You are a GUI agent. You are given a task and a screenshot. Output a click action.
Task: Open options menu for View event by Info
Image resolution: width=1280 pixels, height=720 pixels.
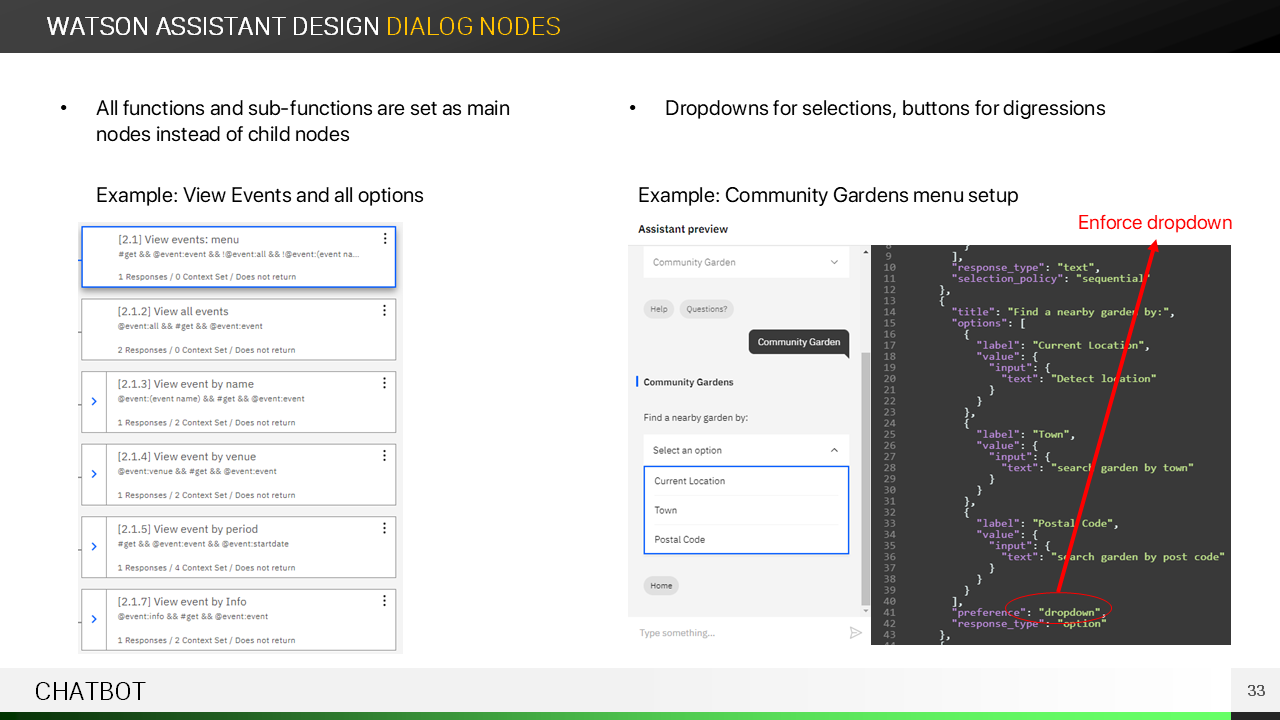click(385, 601)
